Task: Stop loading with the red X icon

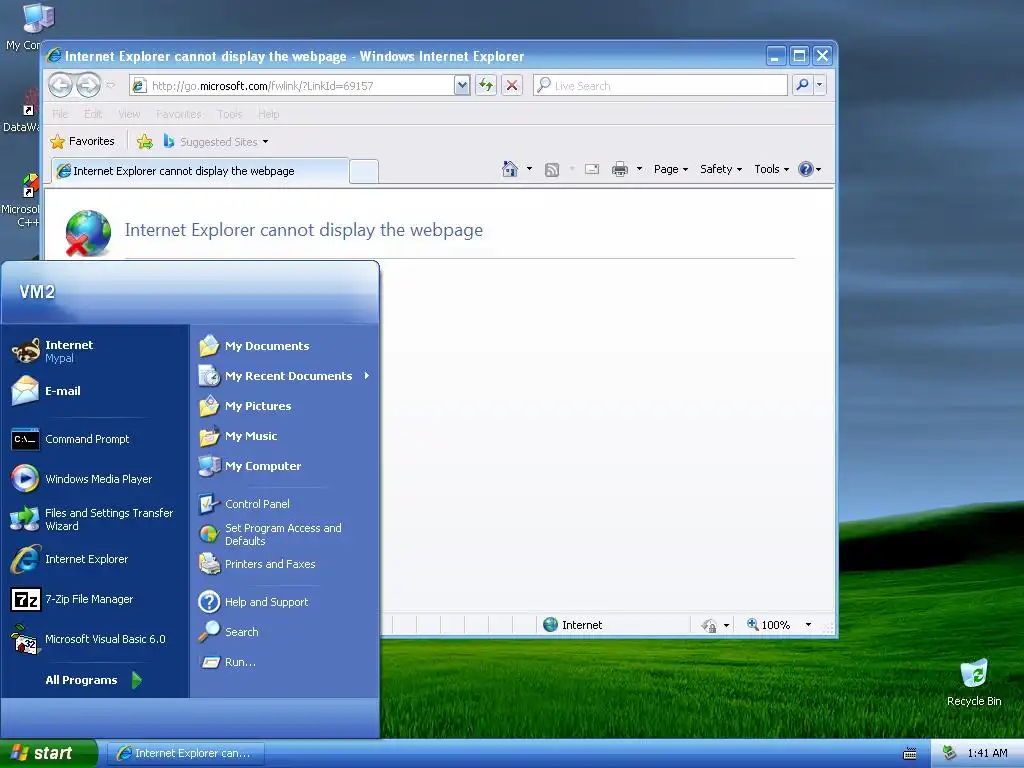Action: point(512,85)
